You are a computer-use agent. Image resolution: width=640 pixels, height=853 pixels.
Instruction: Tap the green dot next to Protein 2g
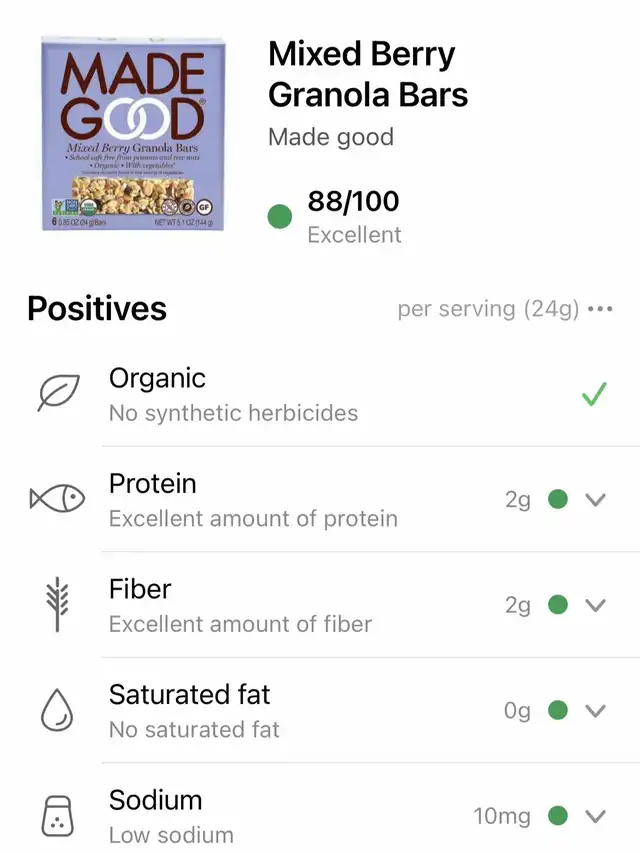point(558,499)
